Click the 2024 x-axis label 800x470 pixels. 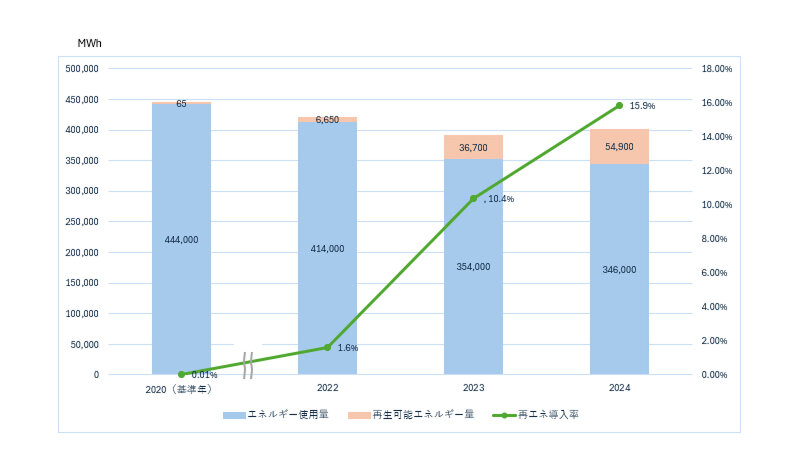pyautogui.click(x=619, y=388)
